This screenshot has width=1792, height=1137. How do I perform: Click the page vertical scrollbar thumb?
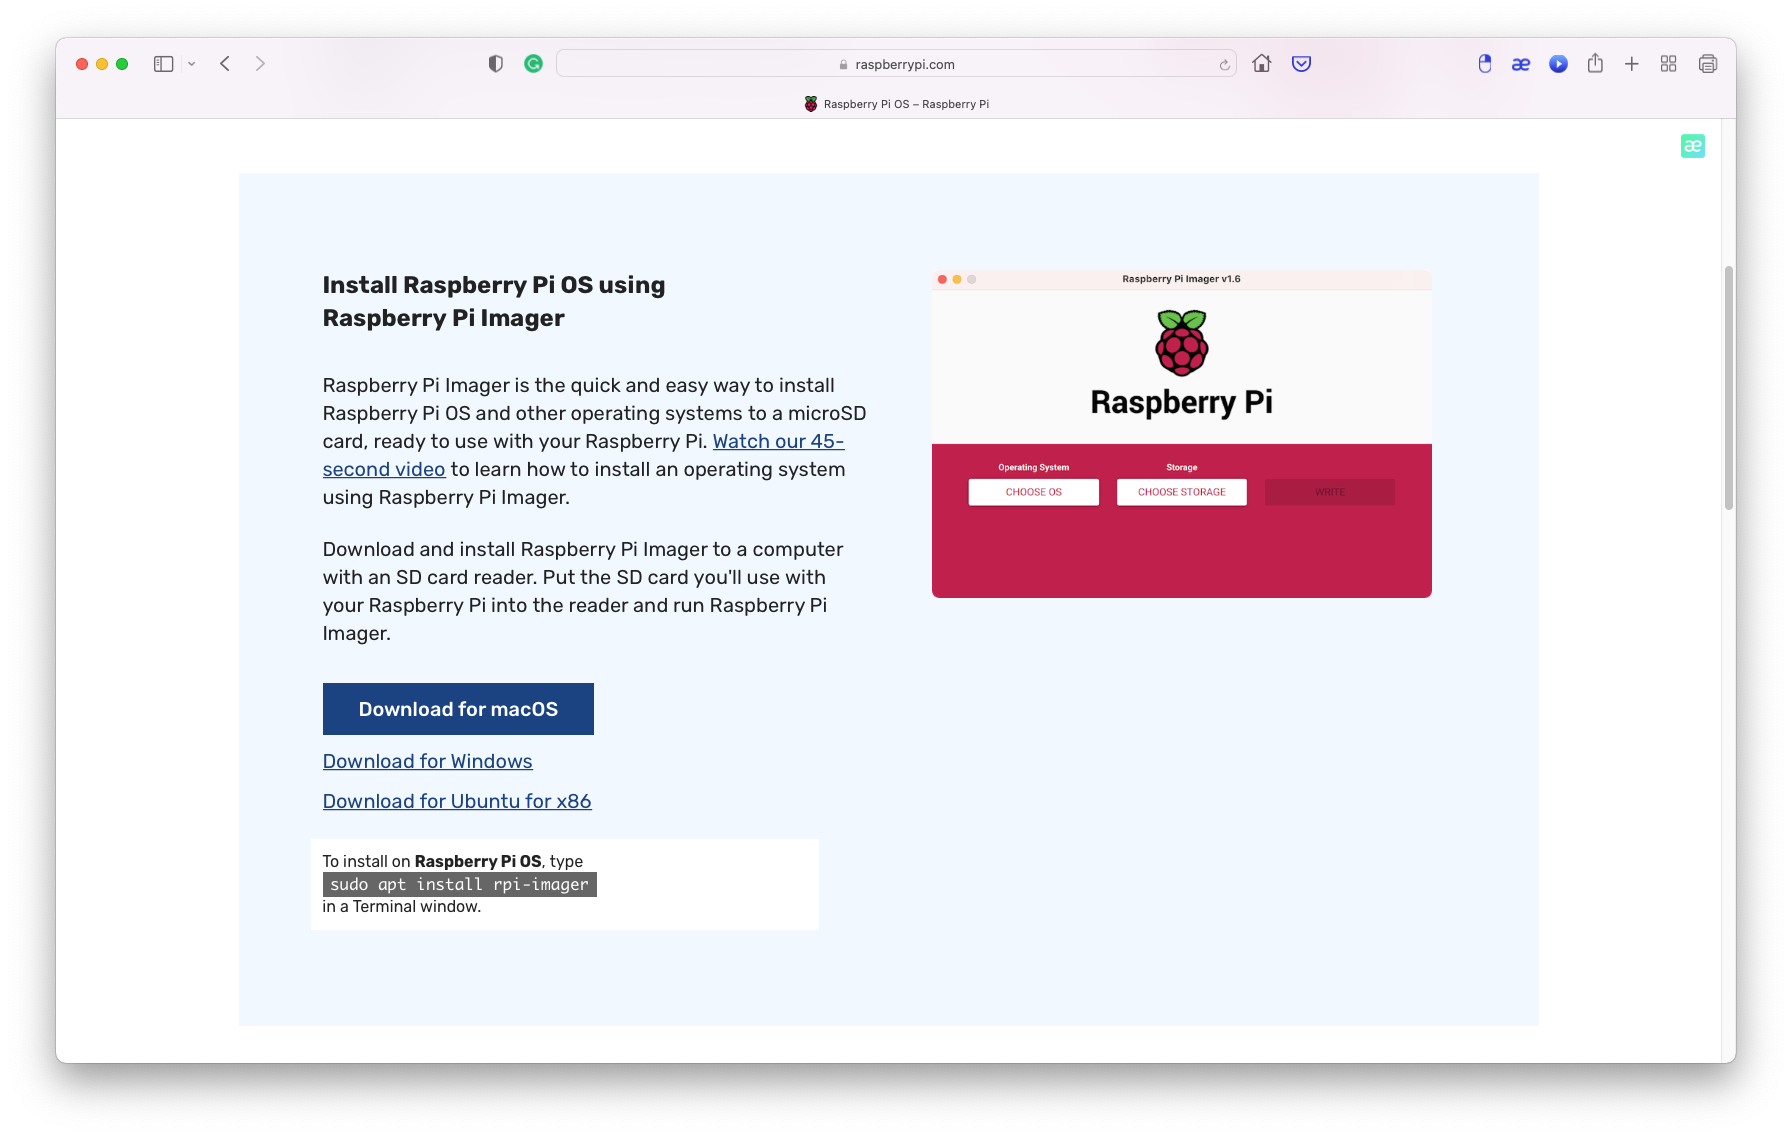[x=1728, y=388]
